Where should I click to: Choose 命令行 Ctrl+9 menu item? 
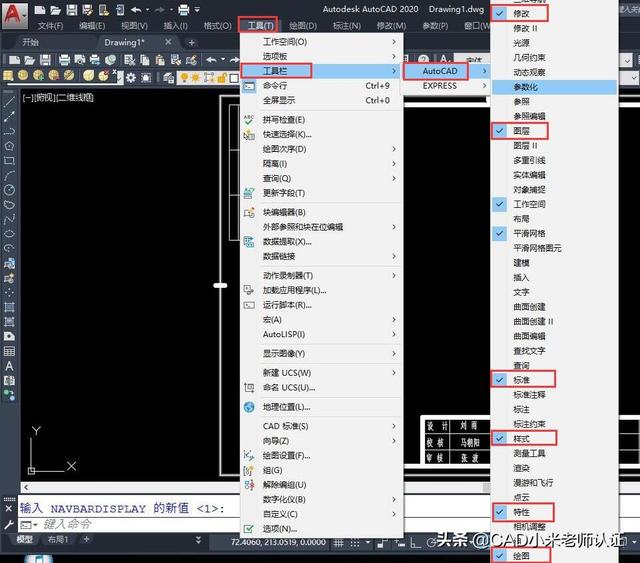click(322, 86)
